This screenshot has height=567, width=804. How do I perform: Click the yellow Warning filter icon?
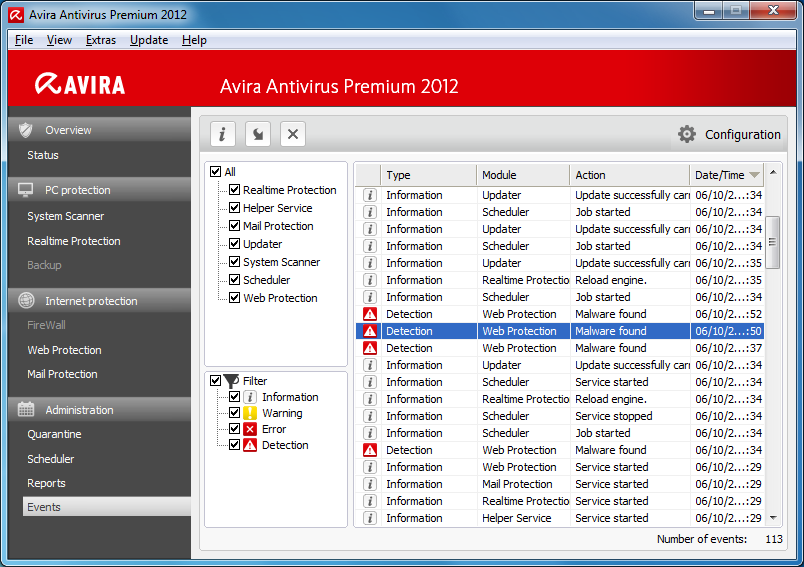(250, 413)
